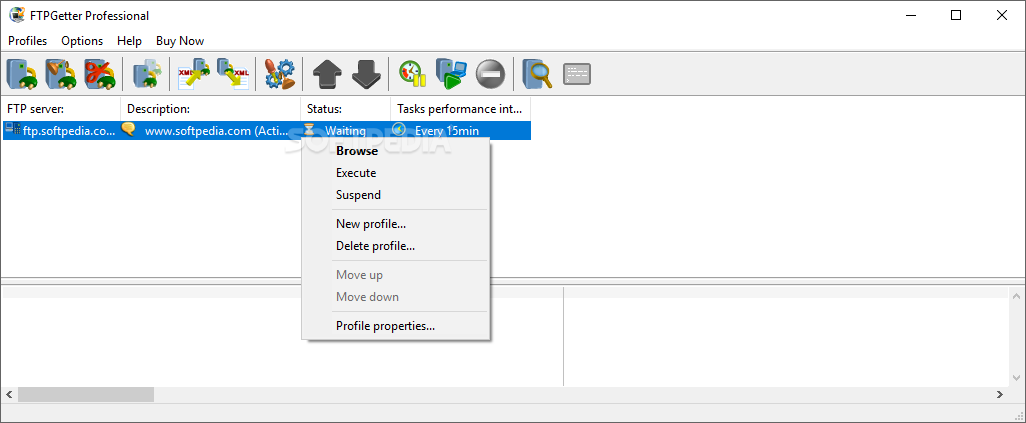
Task: Click the magnifier browse server icon
Action: [x=537, y=74]
